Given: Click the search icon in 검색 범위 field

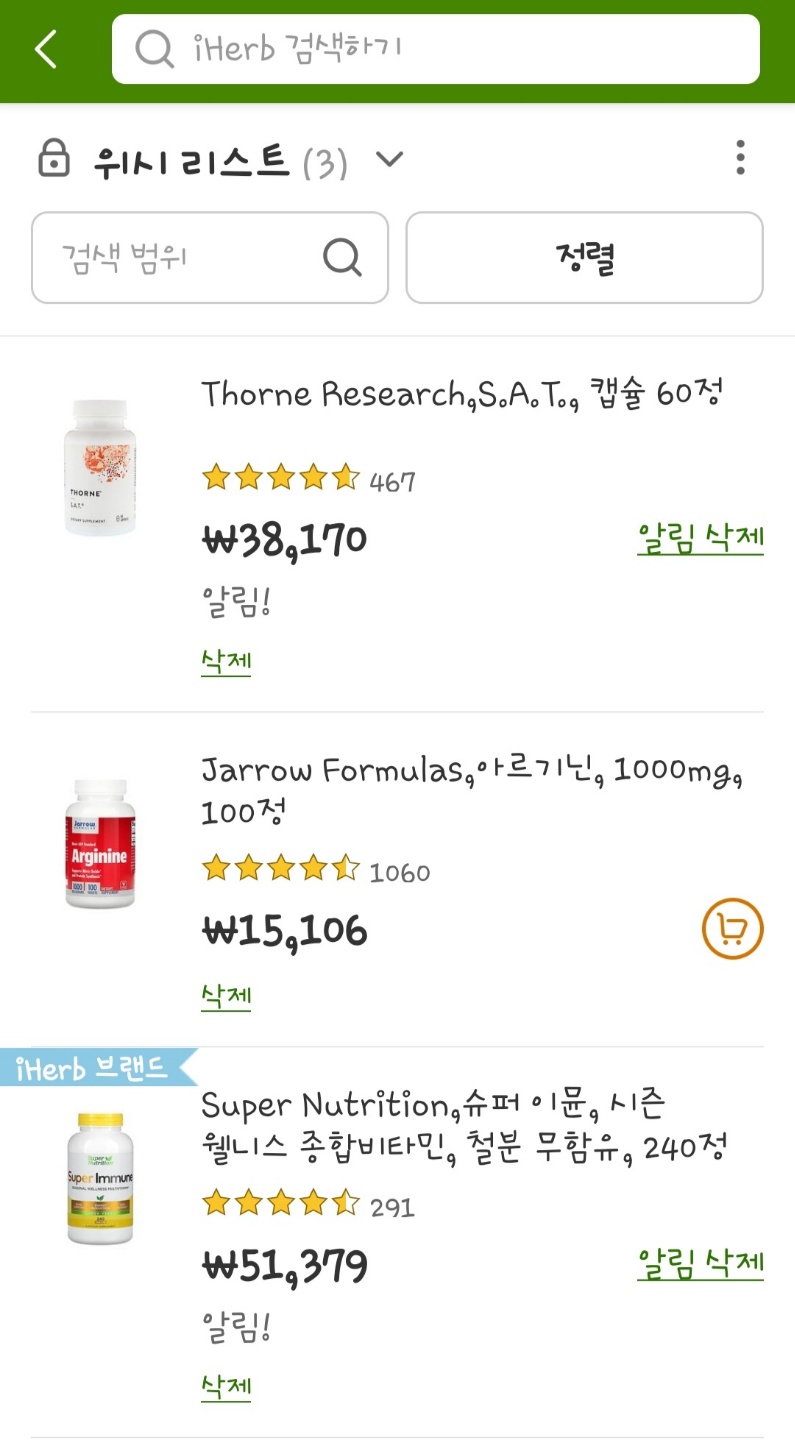Looking at the screenshot, I should [x=342, y=258].
